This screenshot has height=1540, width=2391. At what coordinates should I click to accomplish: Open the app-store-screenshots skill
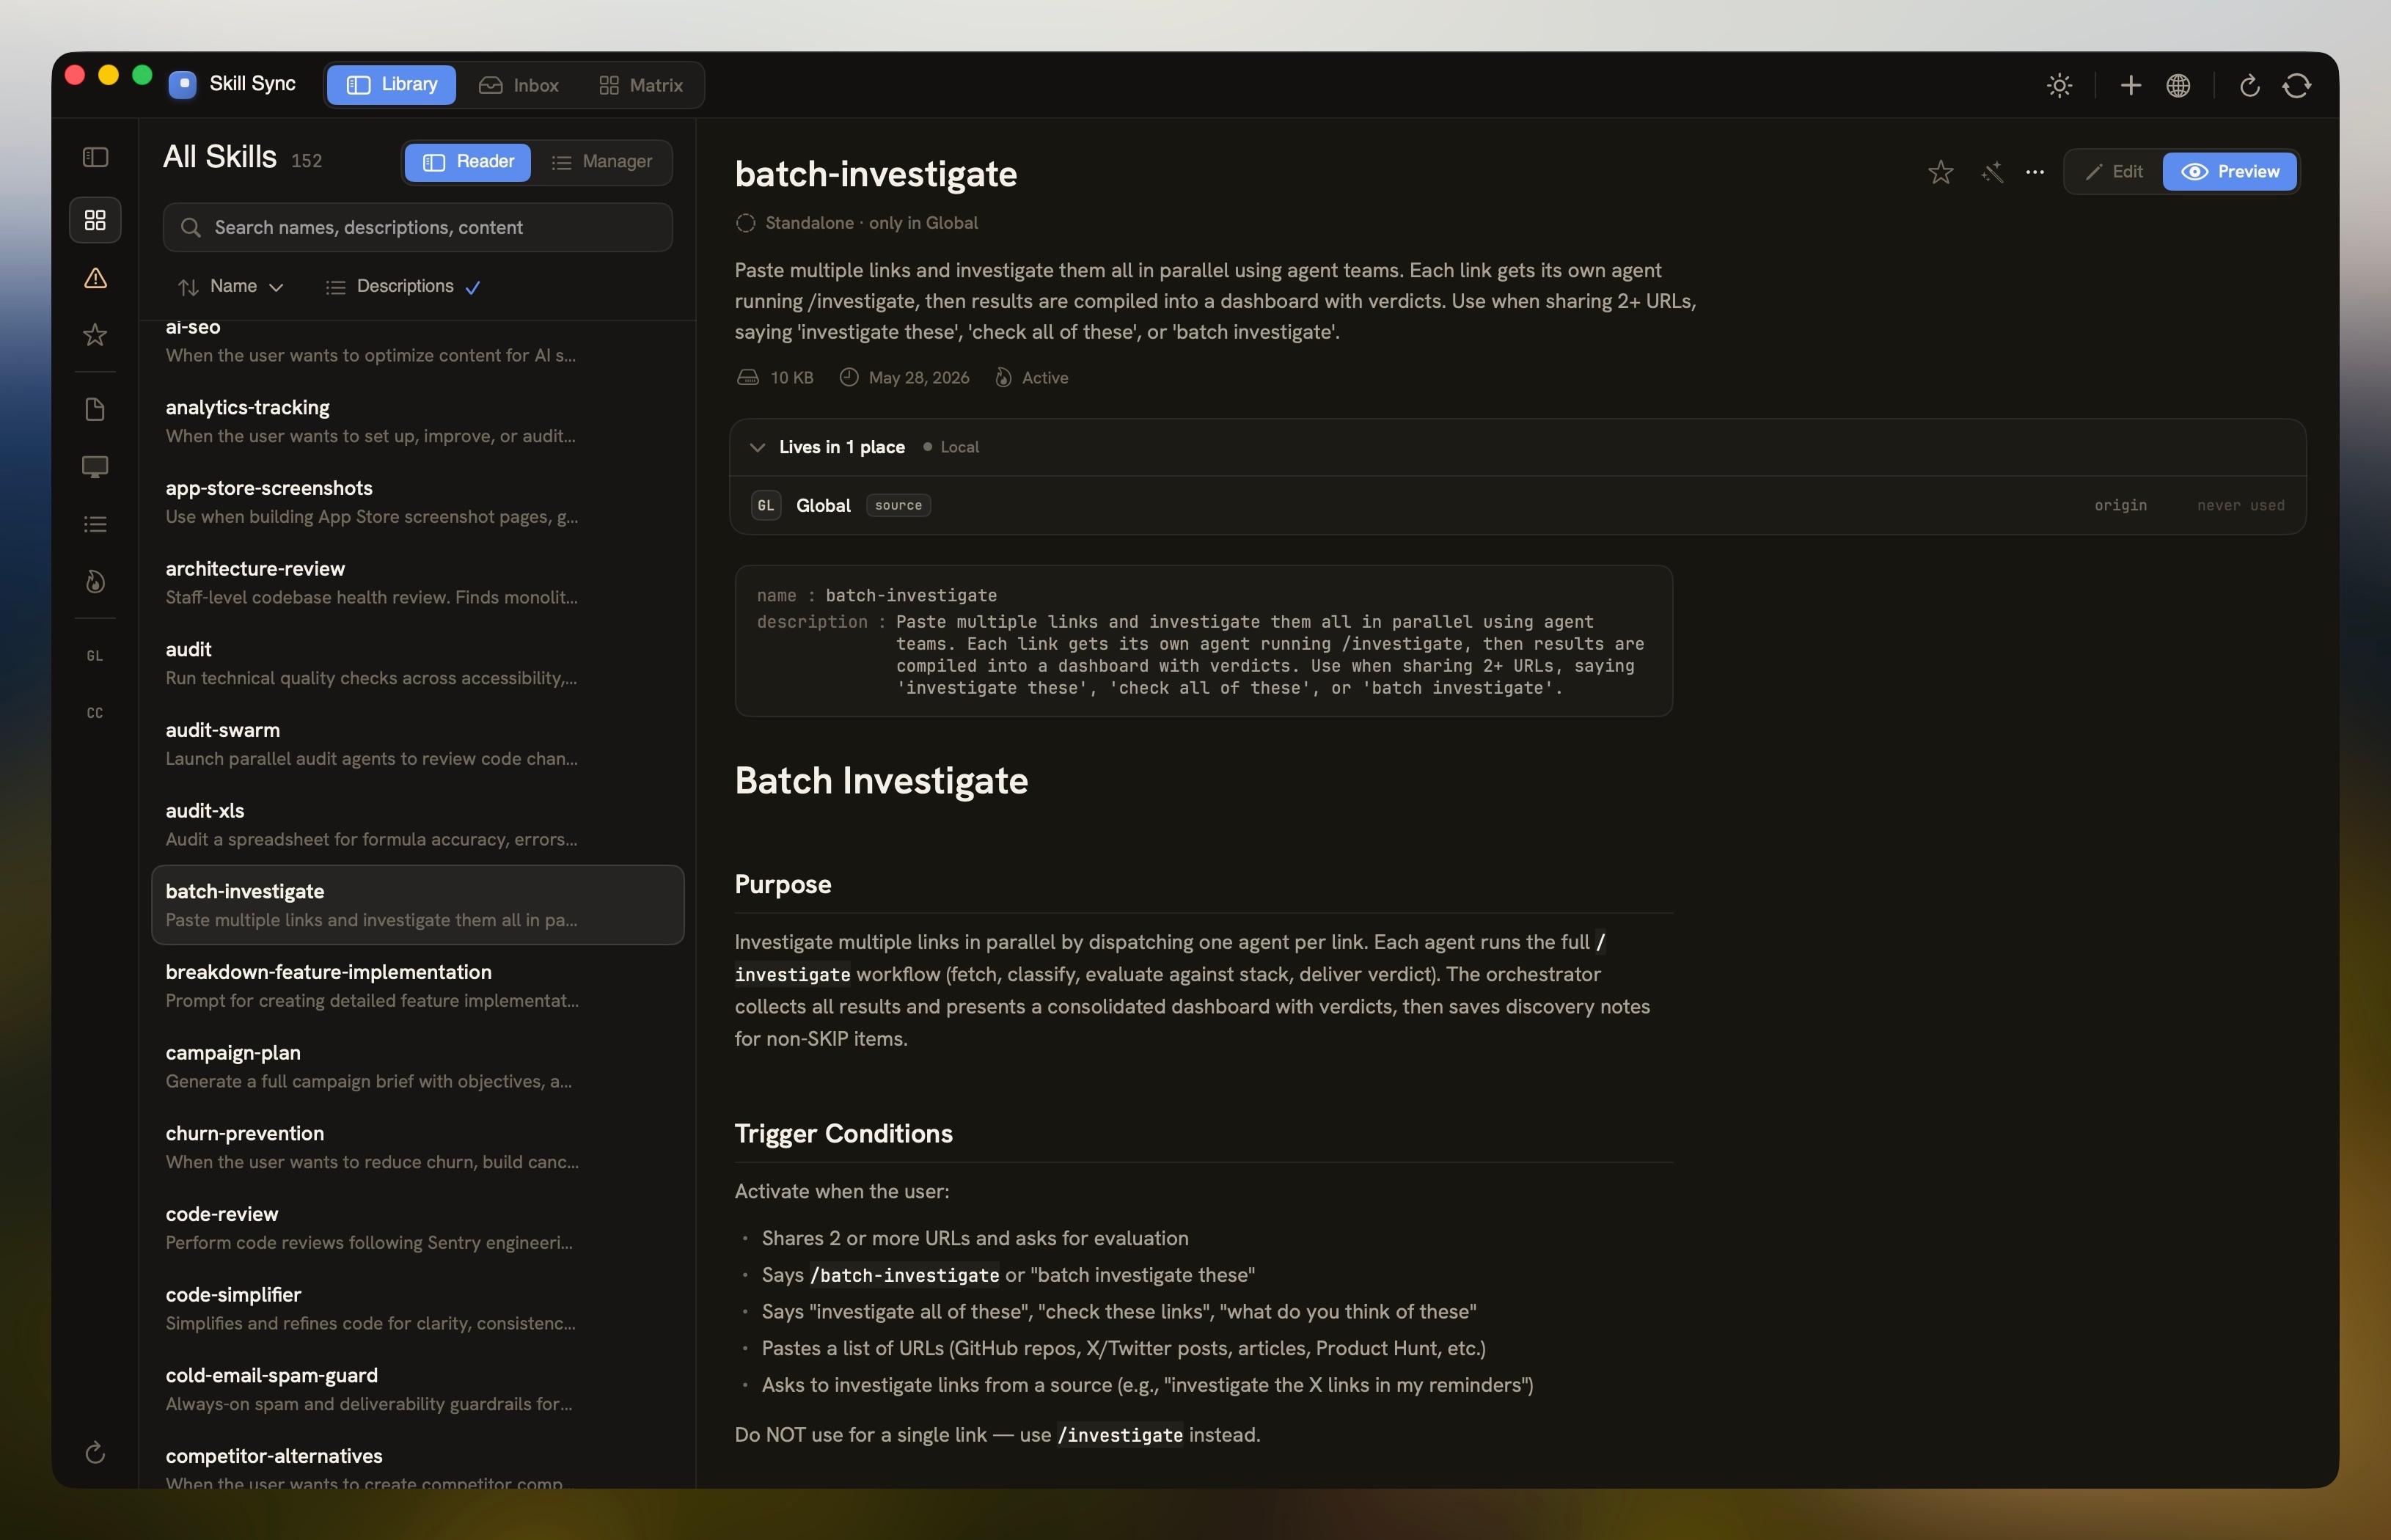tap(418, 502)
